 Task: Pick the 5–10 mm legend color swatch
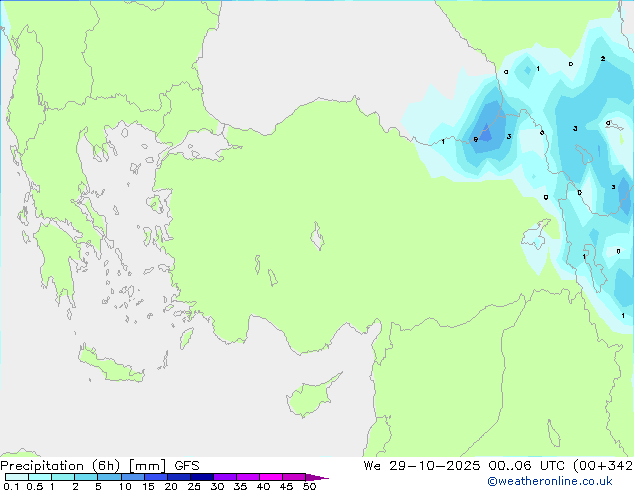[x=109, y=477]
